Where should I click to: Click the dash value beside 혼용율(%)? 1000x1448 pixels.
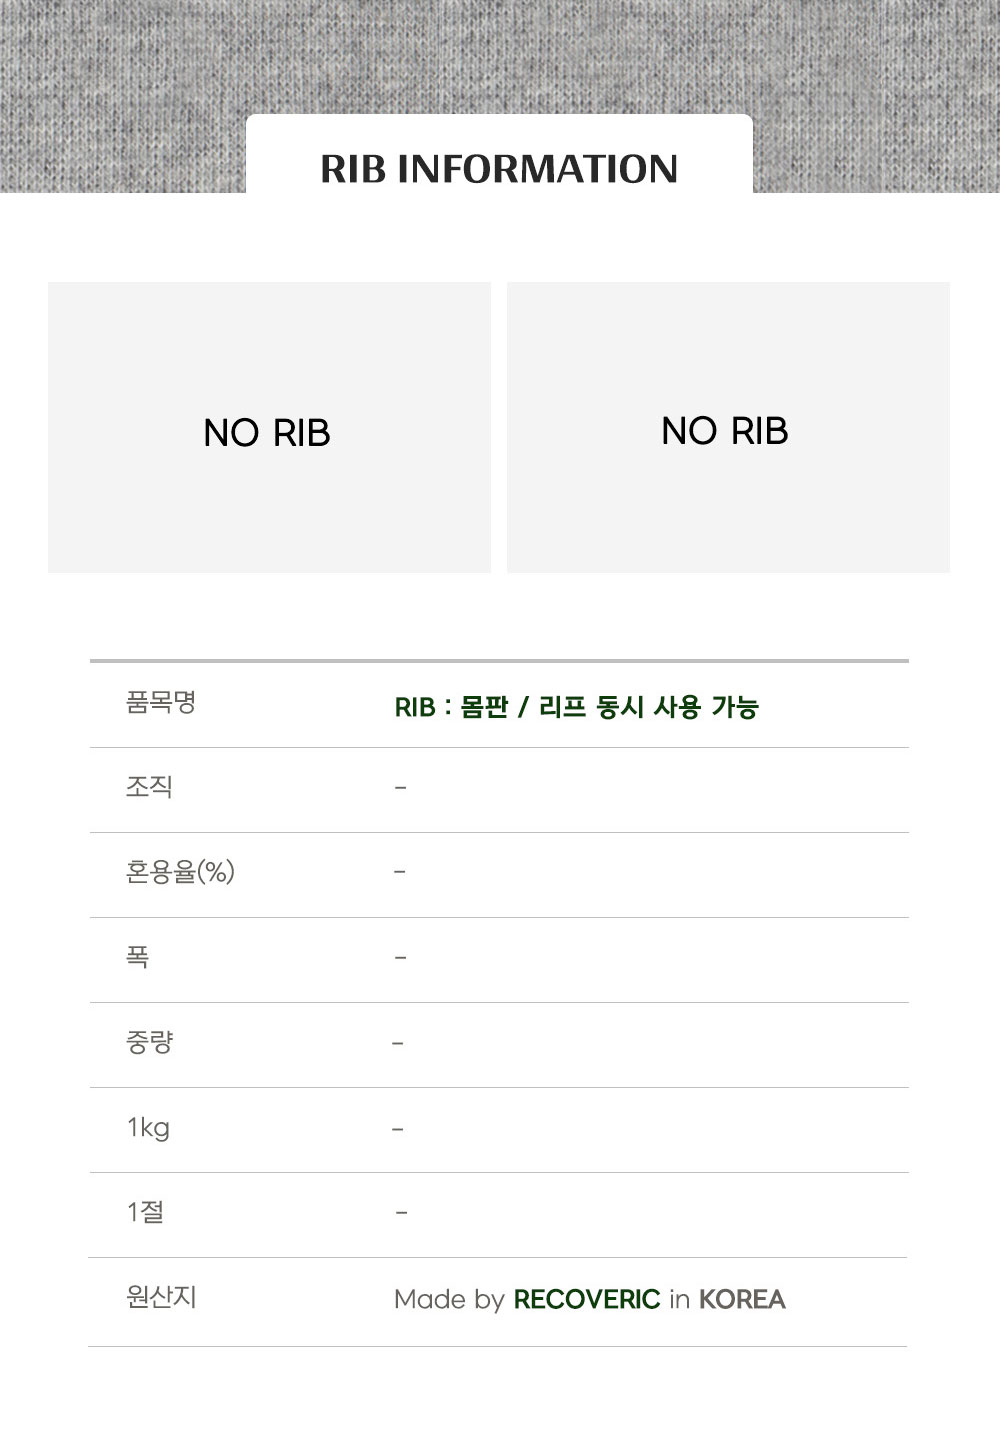pyautogui.click(x=400, y=872)
